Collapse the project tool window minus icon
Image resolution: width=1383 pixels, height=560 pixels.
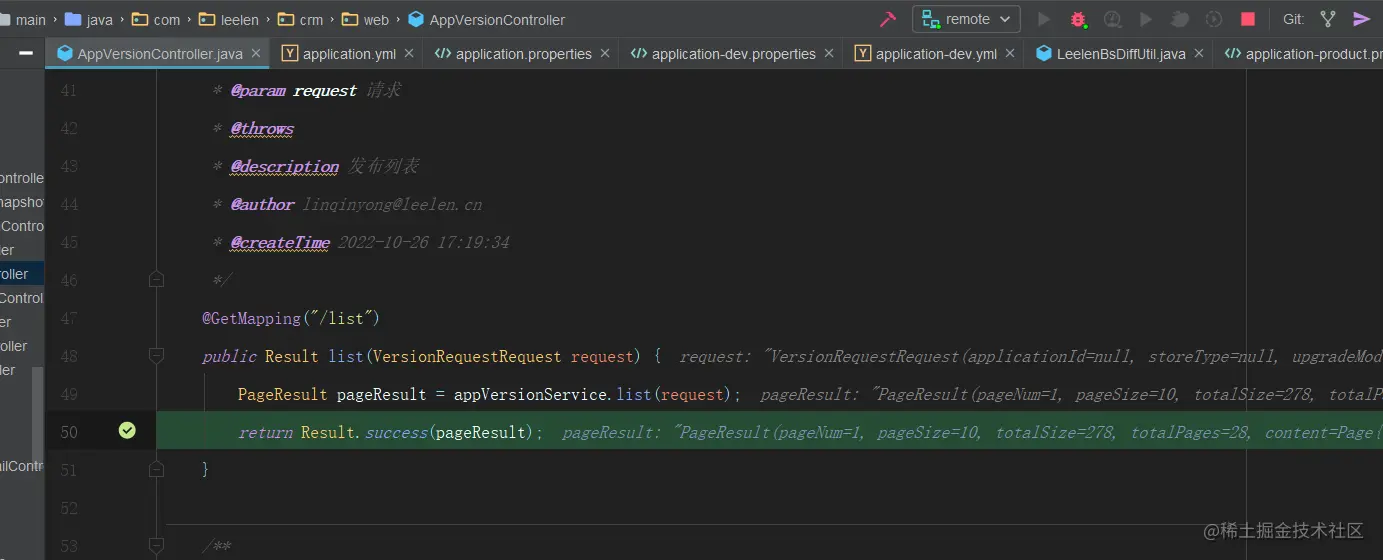coord(26,53)
